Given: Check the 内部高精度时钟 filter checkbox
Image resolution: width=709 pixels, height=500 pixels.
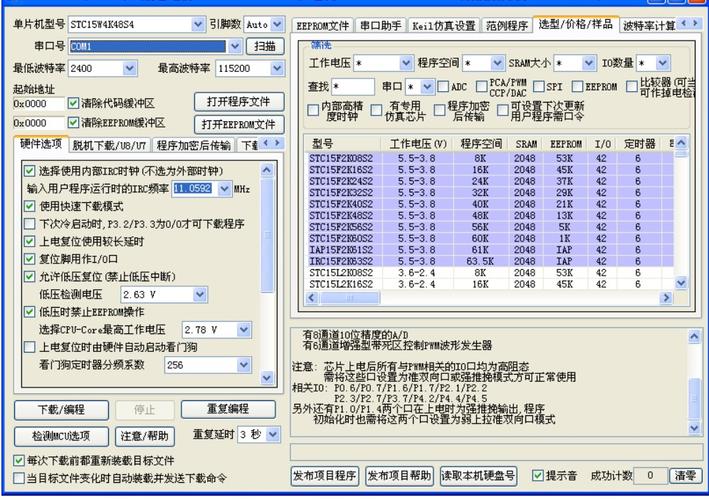Looking at the screenshot, I should point(313,110).
